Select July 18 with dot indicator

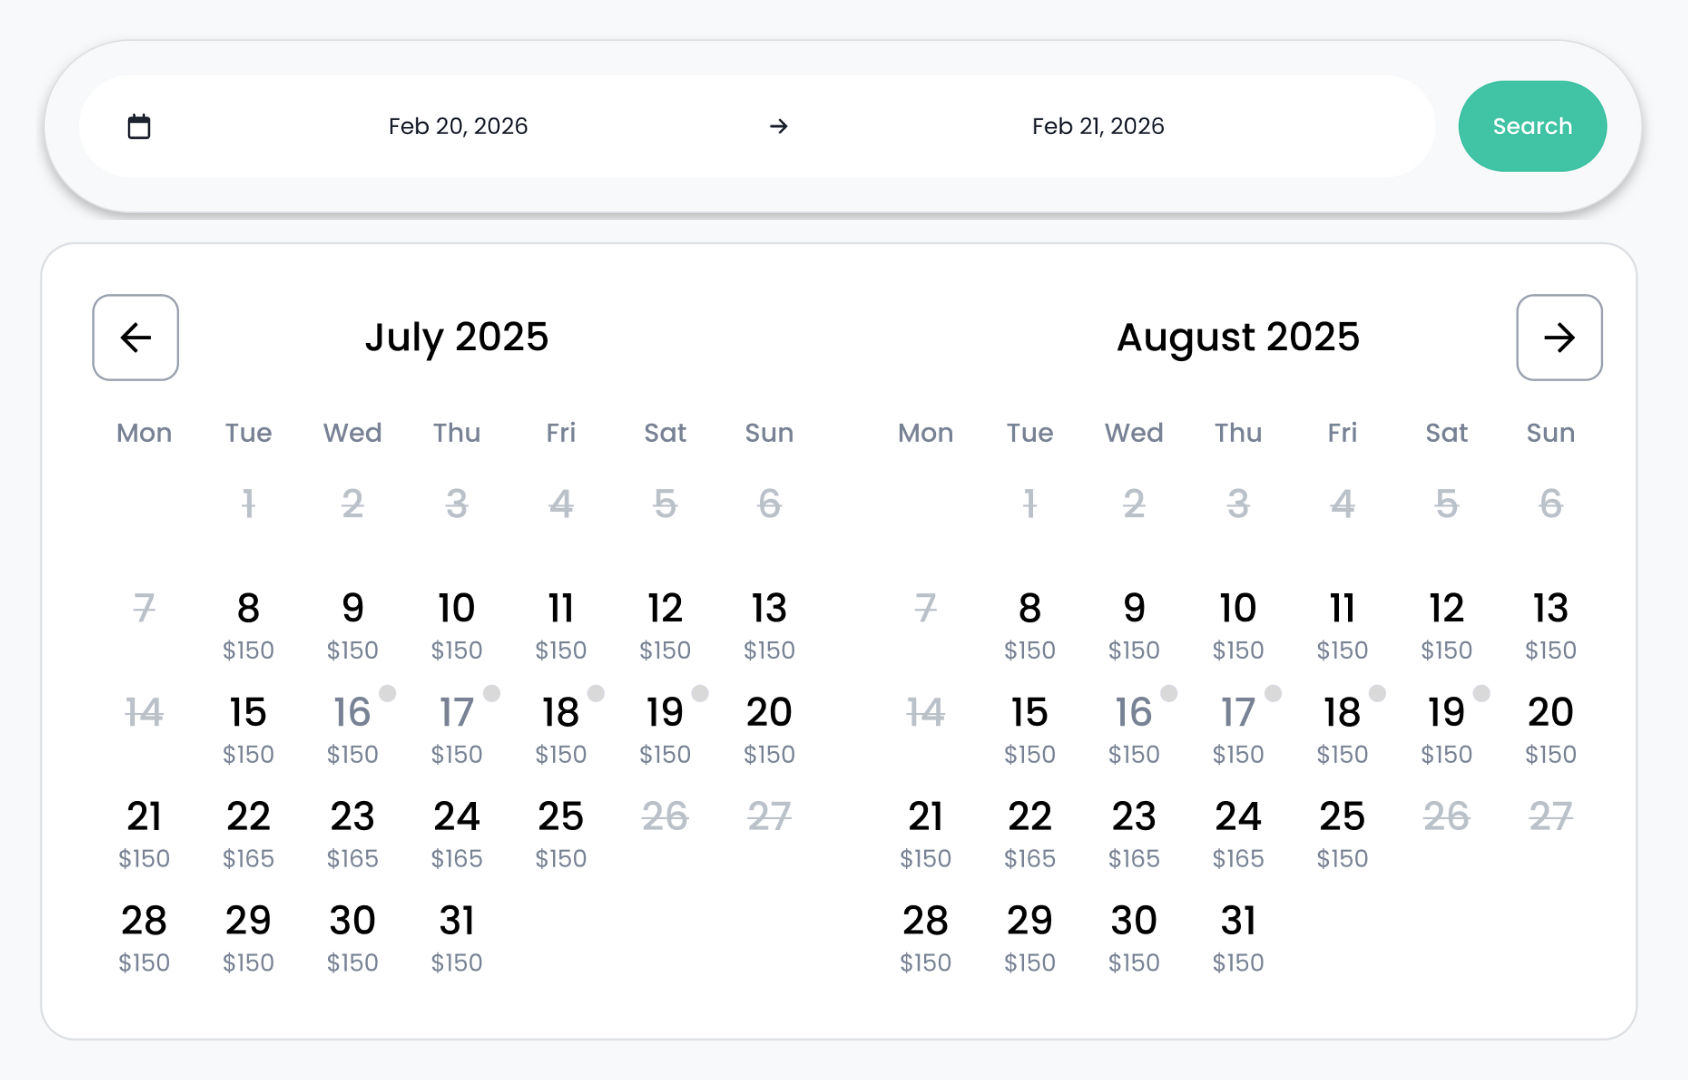point(561,729)
